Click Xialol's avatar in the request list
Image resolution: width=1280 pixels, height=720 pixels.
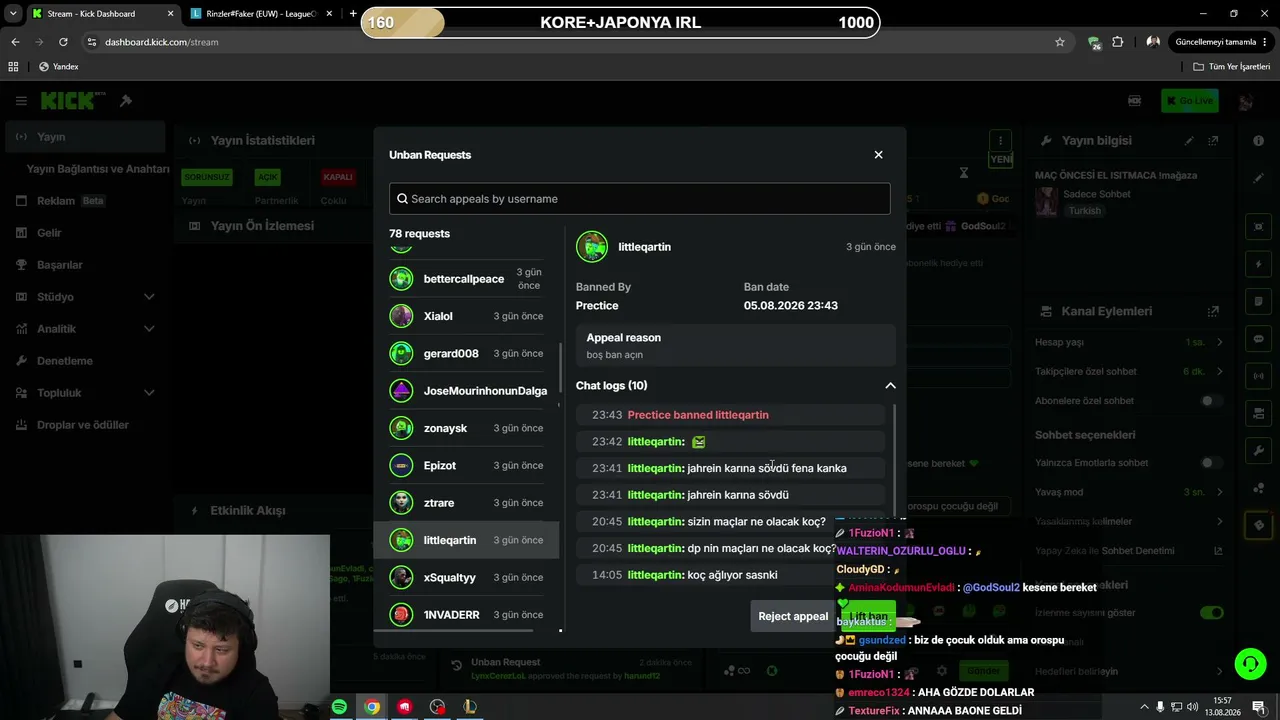tap(401, 316)
